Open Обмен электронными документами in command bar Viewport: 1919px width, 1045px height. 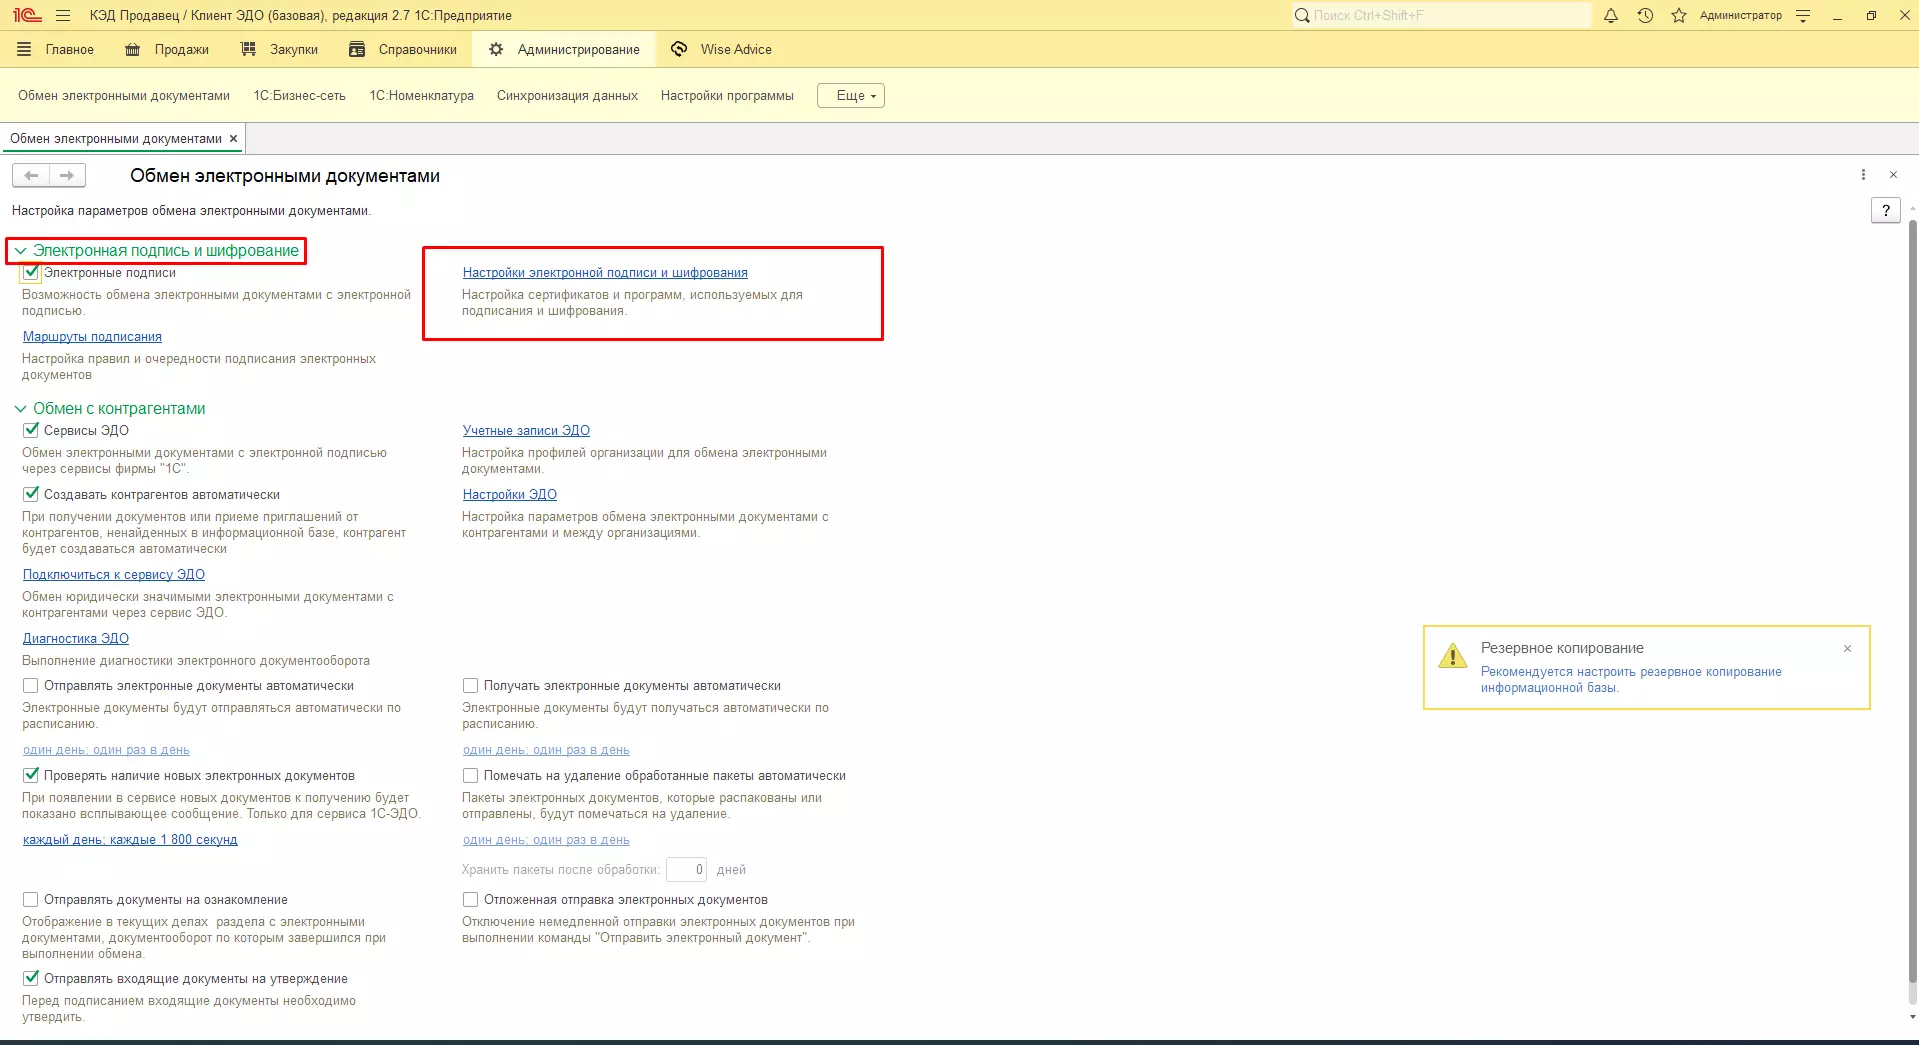[x=124, y=96]
